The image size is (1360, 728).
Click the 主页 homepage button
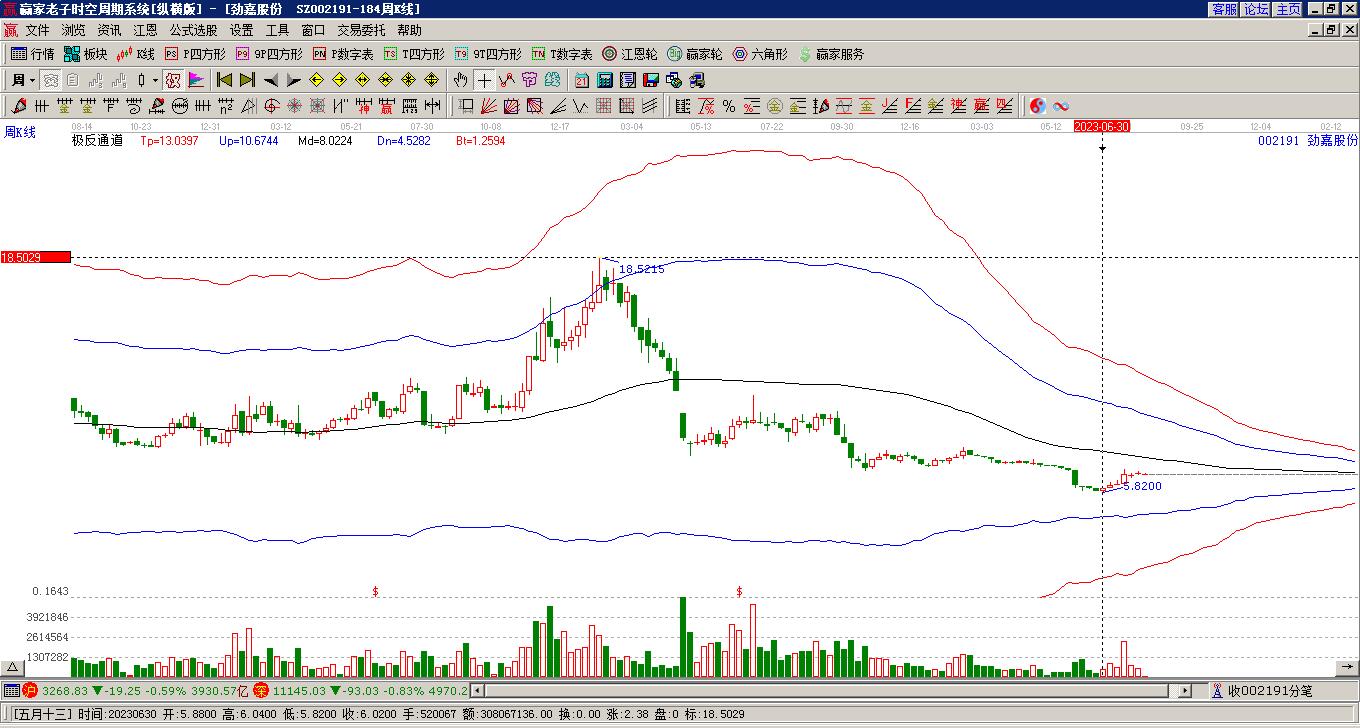coord(1288,9)
